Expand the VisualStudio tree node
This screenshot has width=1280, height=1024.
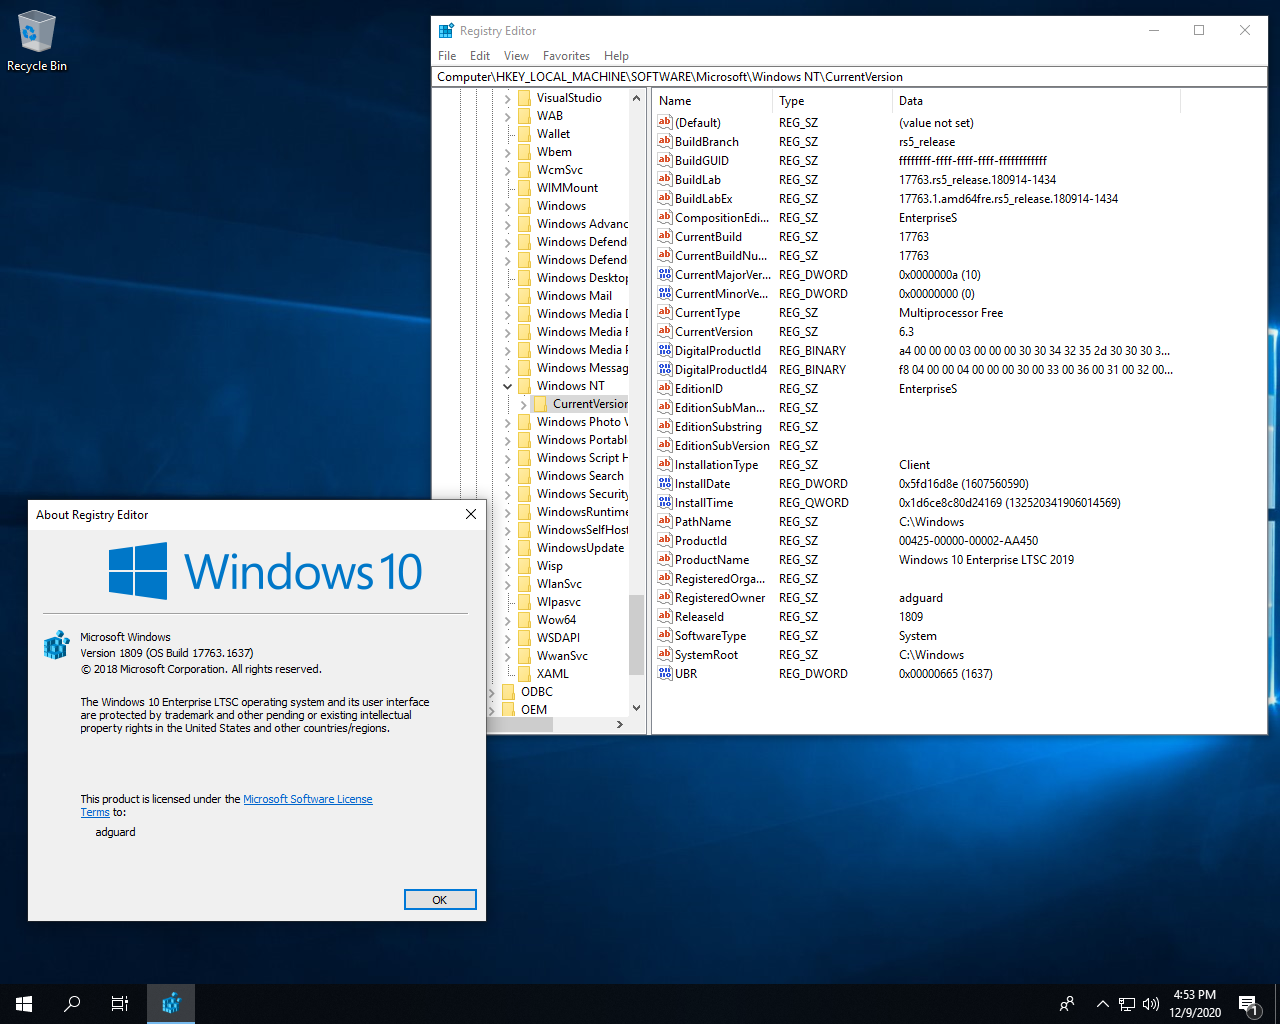click(x=507, y=98)
